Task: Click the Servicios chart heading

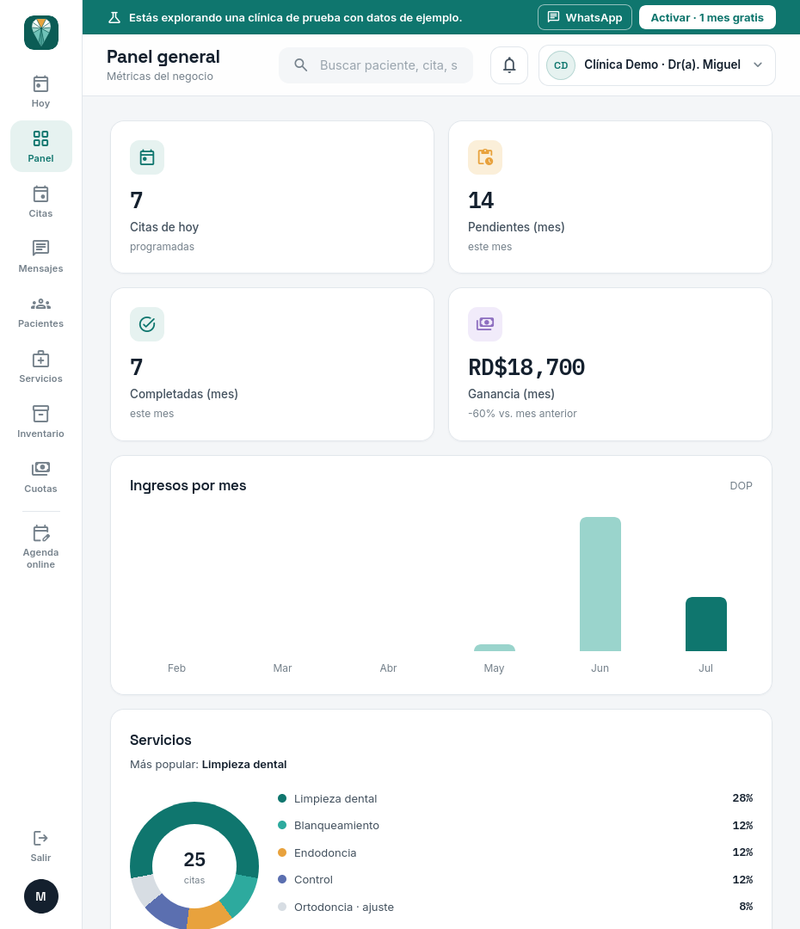Action: coord(161,740)
